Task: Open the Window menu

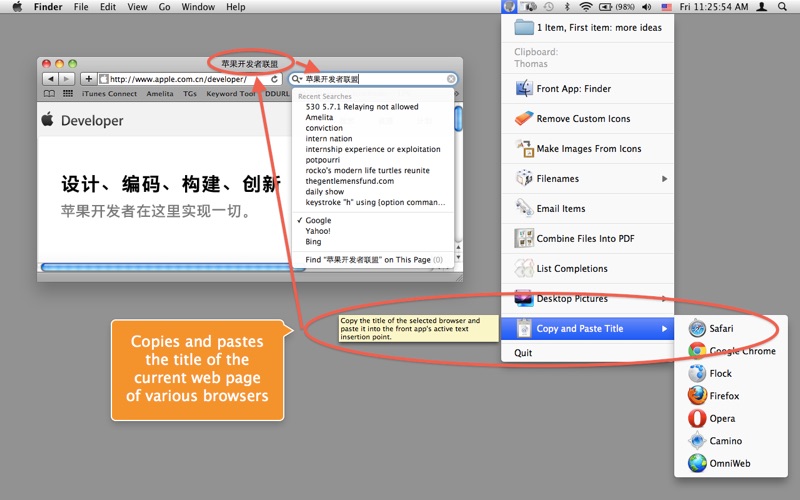Action: coord(198,7)
